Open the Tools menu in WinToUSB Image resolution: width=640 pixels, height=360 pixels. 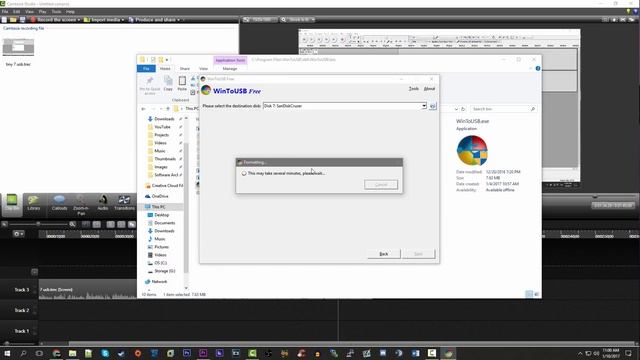click(x=413, y=89)
